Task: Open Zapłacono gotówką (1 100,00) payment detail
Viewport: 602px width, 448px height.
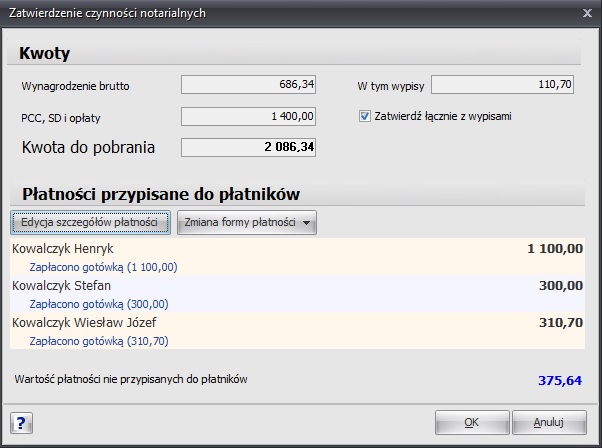Action: (103, 267)
